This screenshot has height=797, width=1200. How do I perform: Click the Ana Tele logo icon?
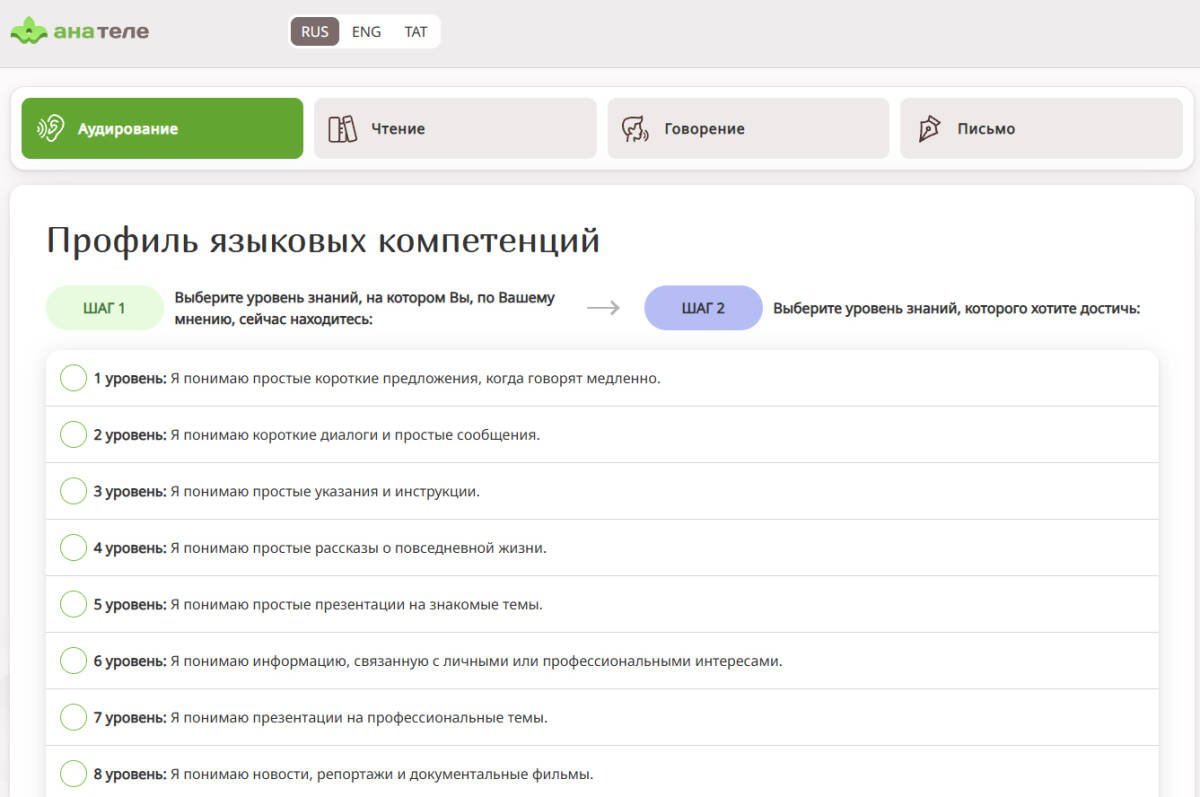point(29,31)
